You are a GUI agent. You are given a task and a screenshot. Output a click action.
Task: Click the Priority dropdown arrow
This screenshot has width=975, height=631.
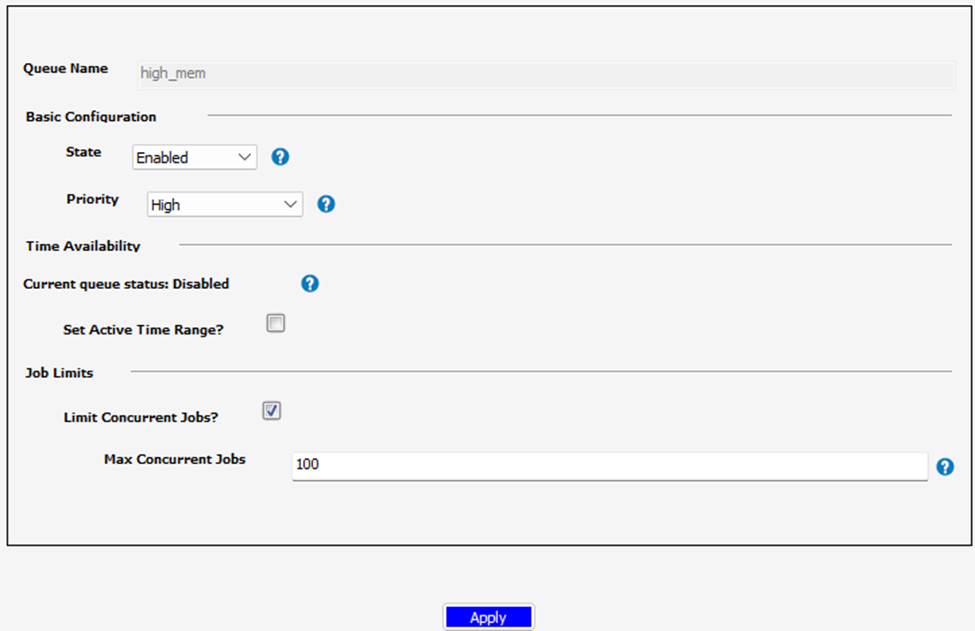[291, 204]
